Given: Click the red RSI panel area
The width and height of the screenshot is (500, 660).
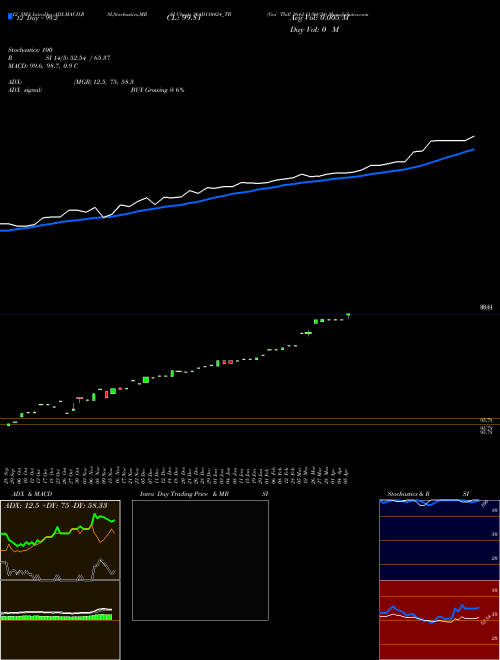Looking at the screenshot, I should point(439,620).
